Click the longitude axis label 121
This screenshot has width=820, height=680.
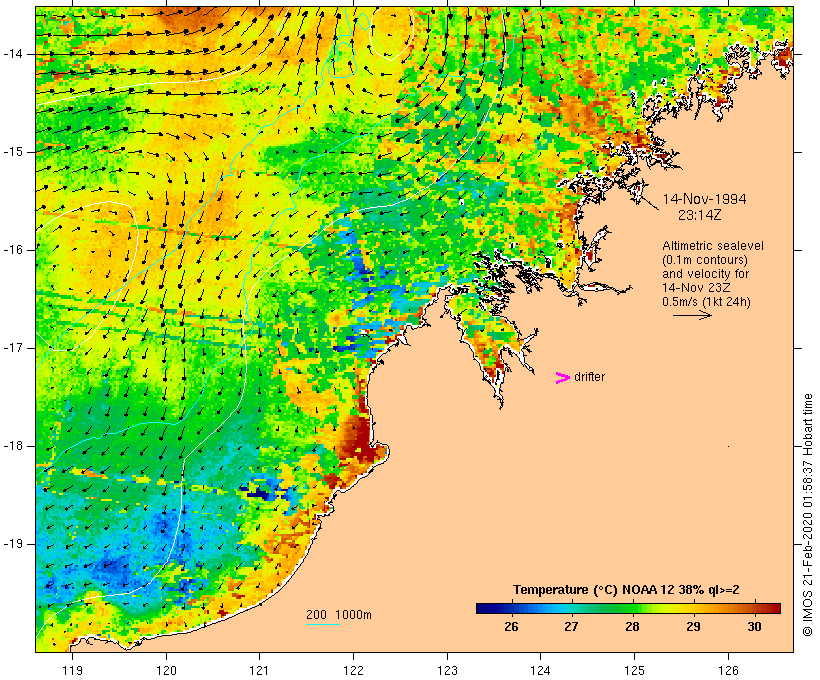tap(259, 670)
